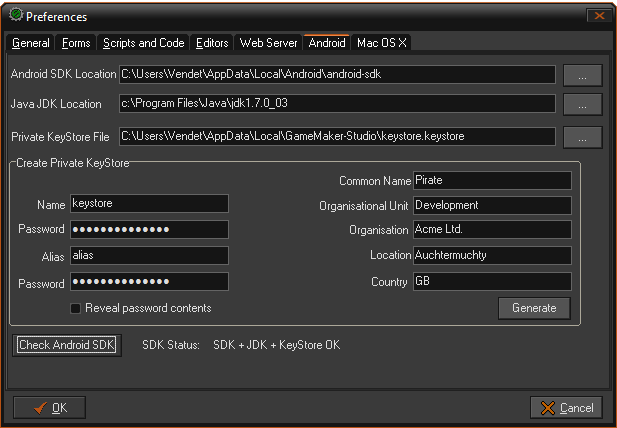
Task: Click the Country field showing GB
Action: click(x=491, y=282)
